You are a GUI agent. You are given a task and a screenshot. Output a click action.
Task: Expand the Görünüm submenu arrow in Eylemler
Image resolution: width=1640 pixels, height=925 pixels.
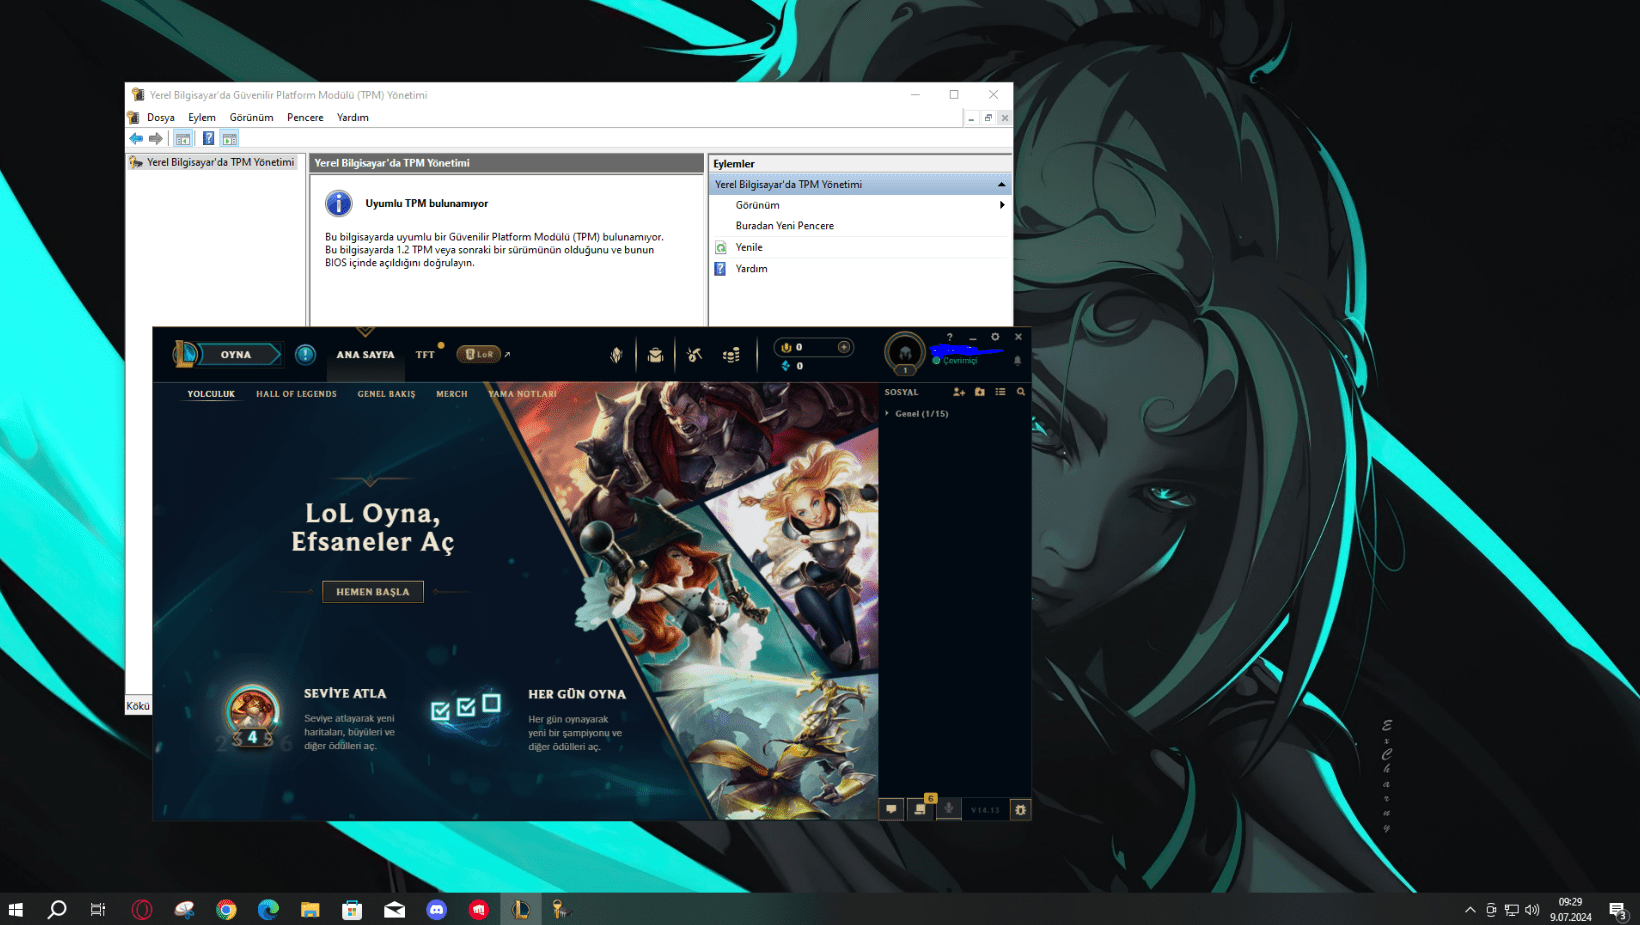(1002, 205)
